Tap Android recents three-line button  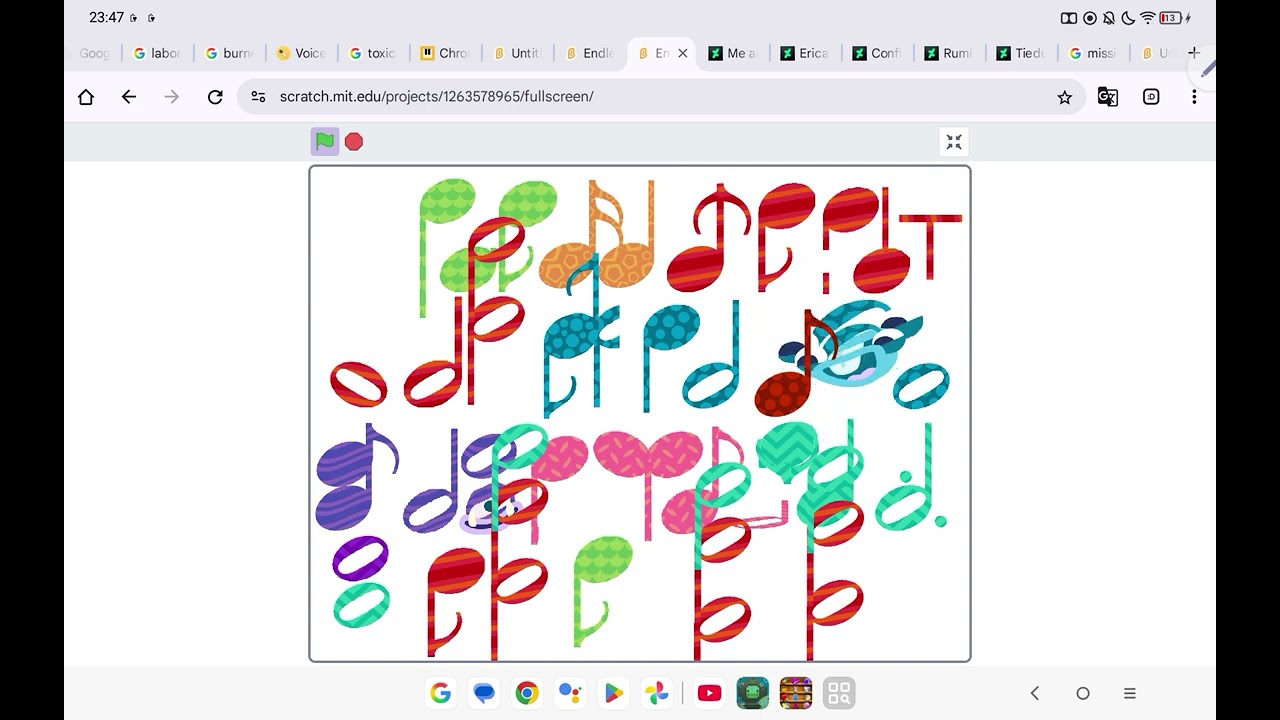[1130, 693]
